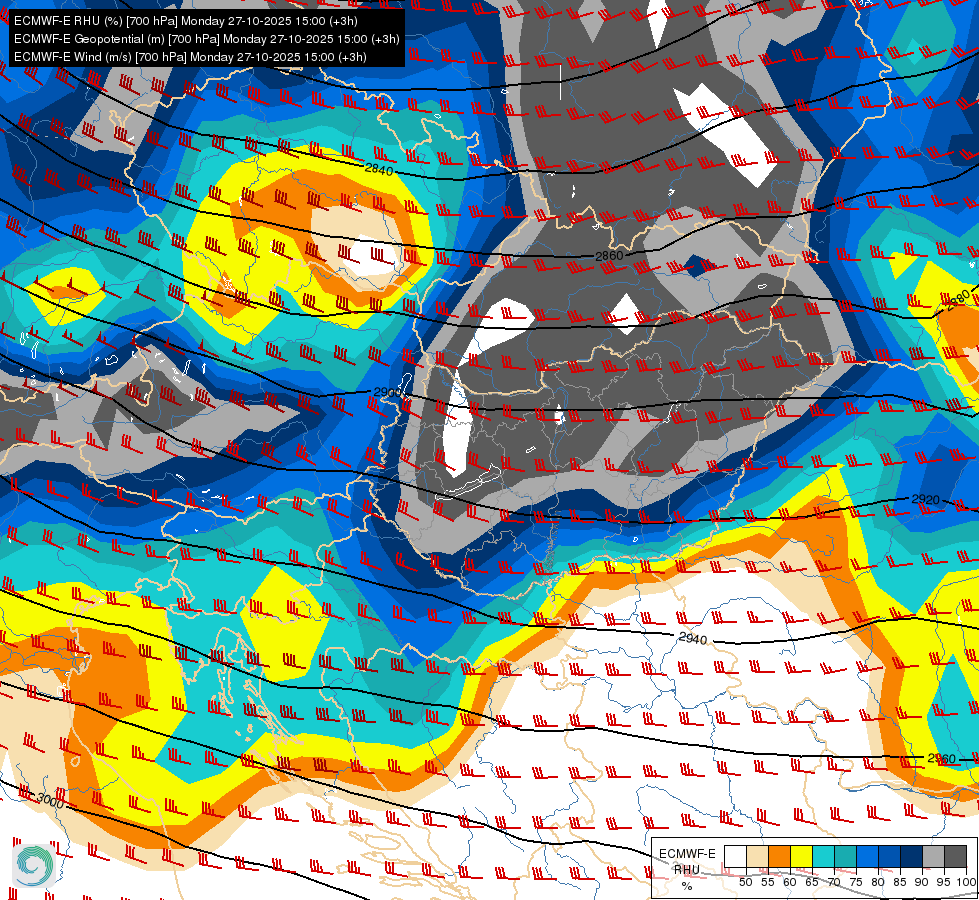Click the swirl logo icon in the corner

point(34,865)
